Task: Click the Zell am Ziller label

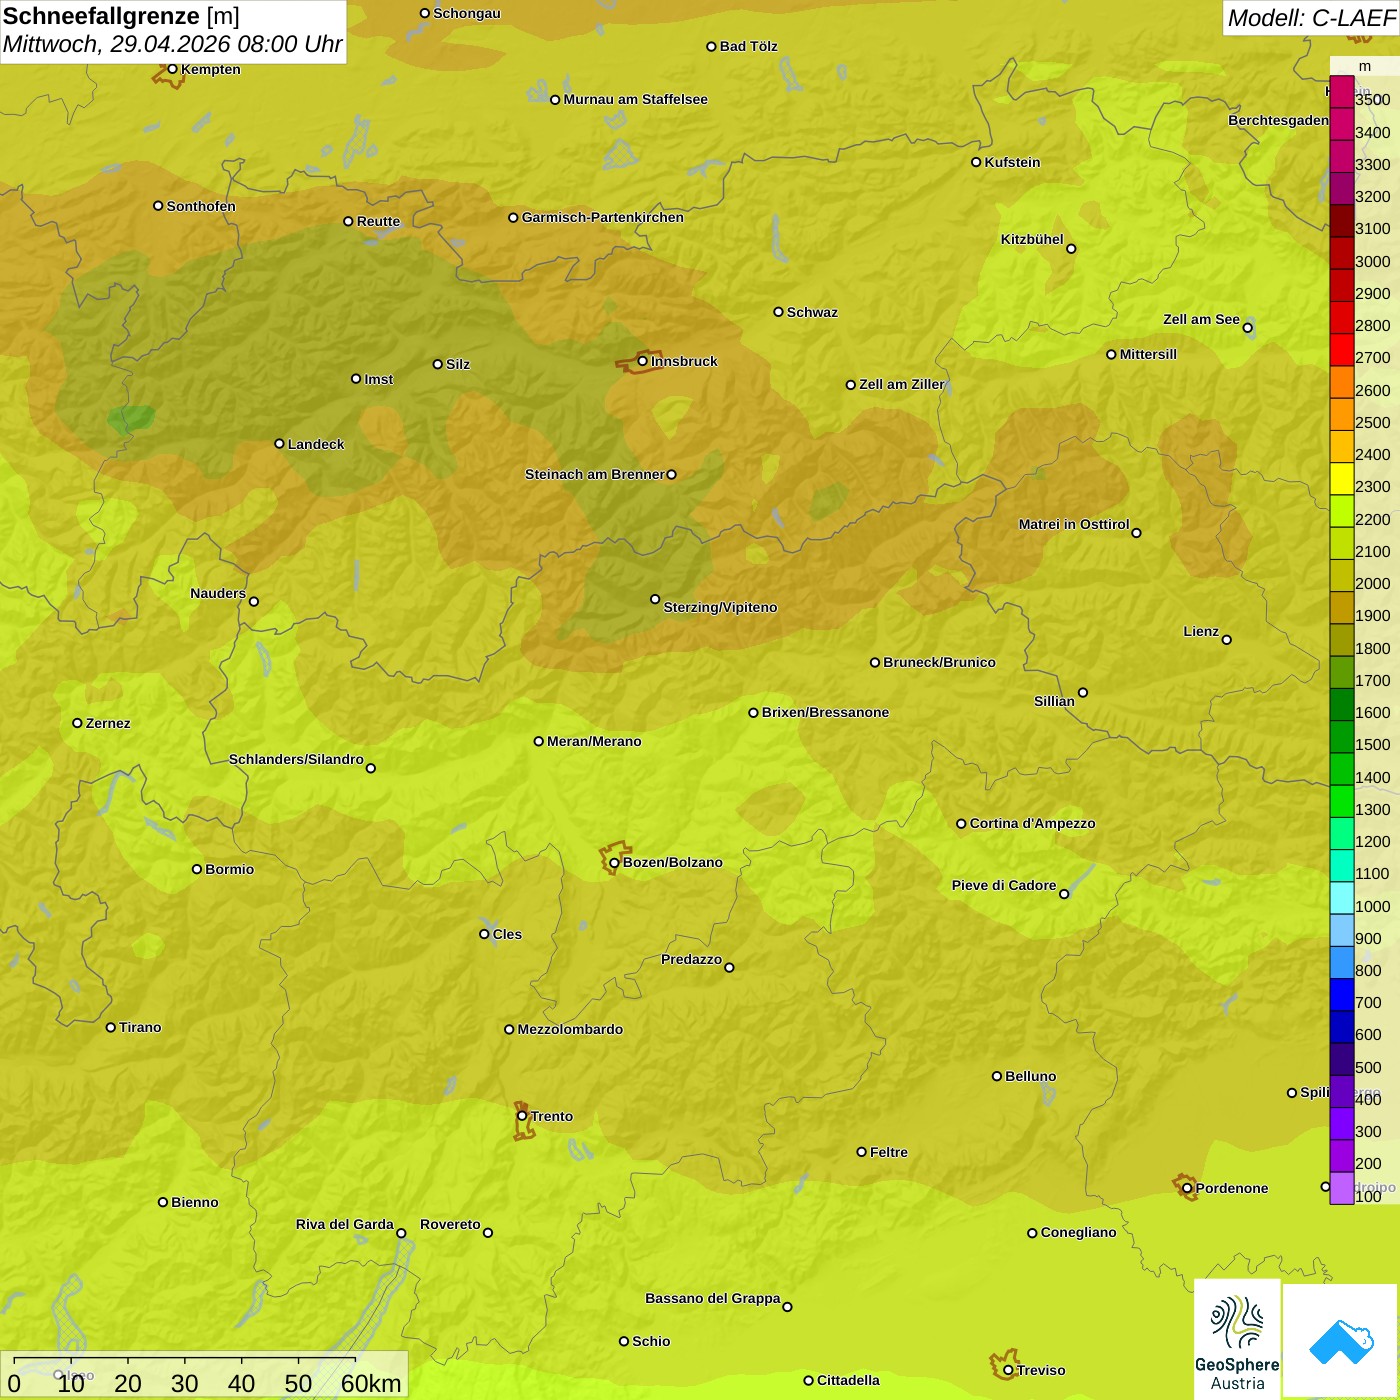Action: [x=902, y=384]
